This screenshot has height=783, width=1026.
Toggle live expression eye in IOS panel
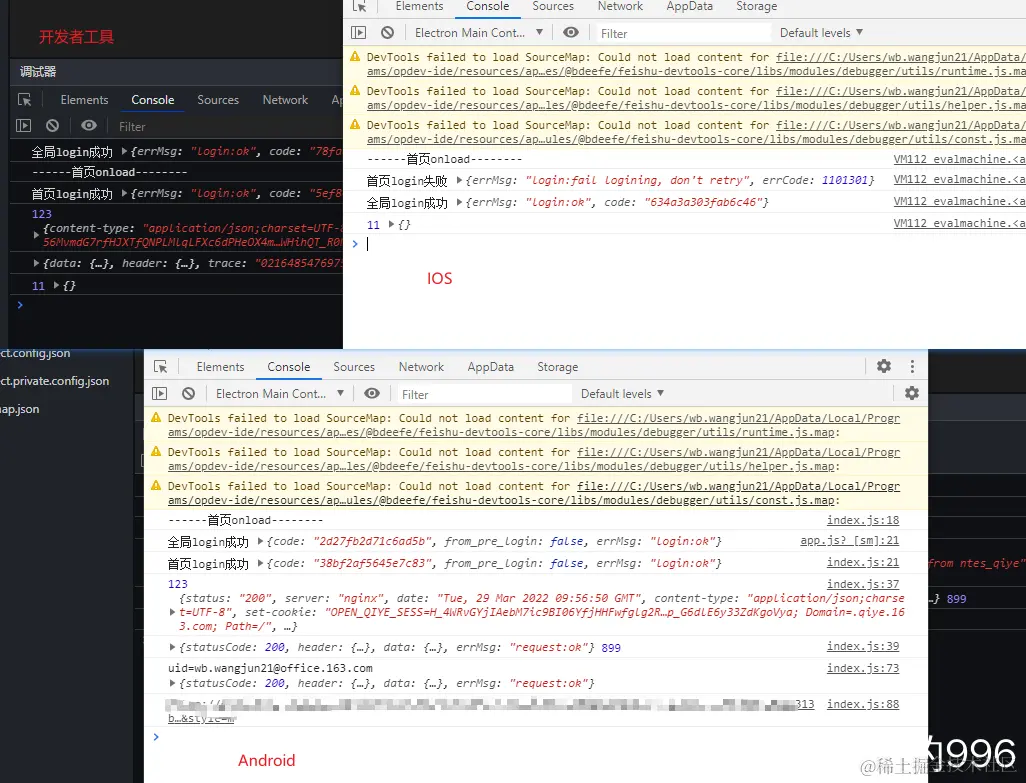[x=571, y=32]
